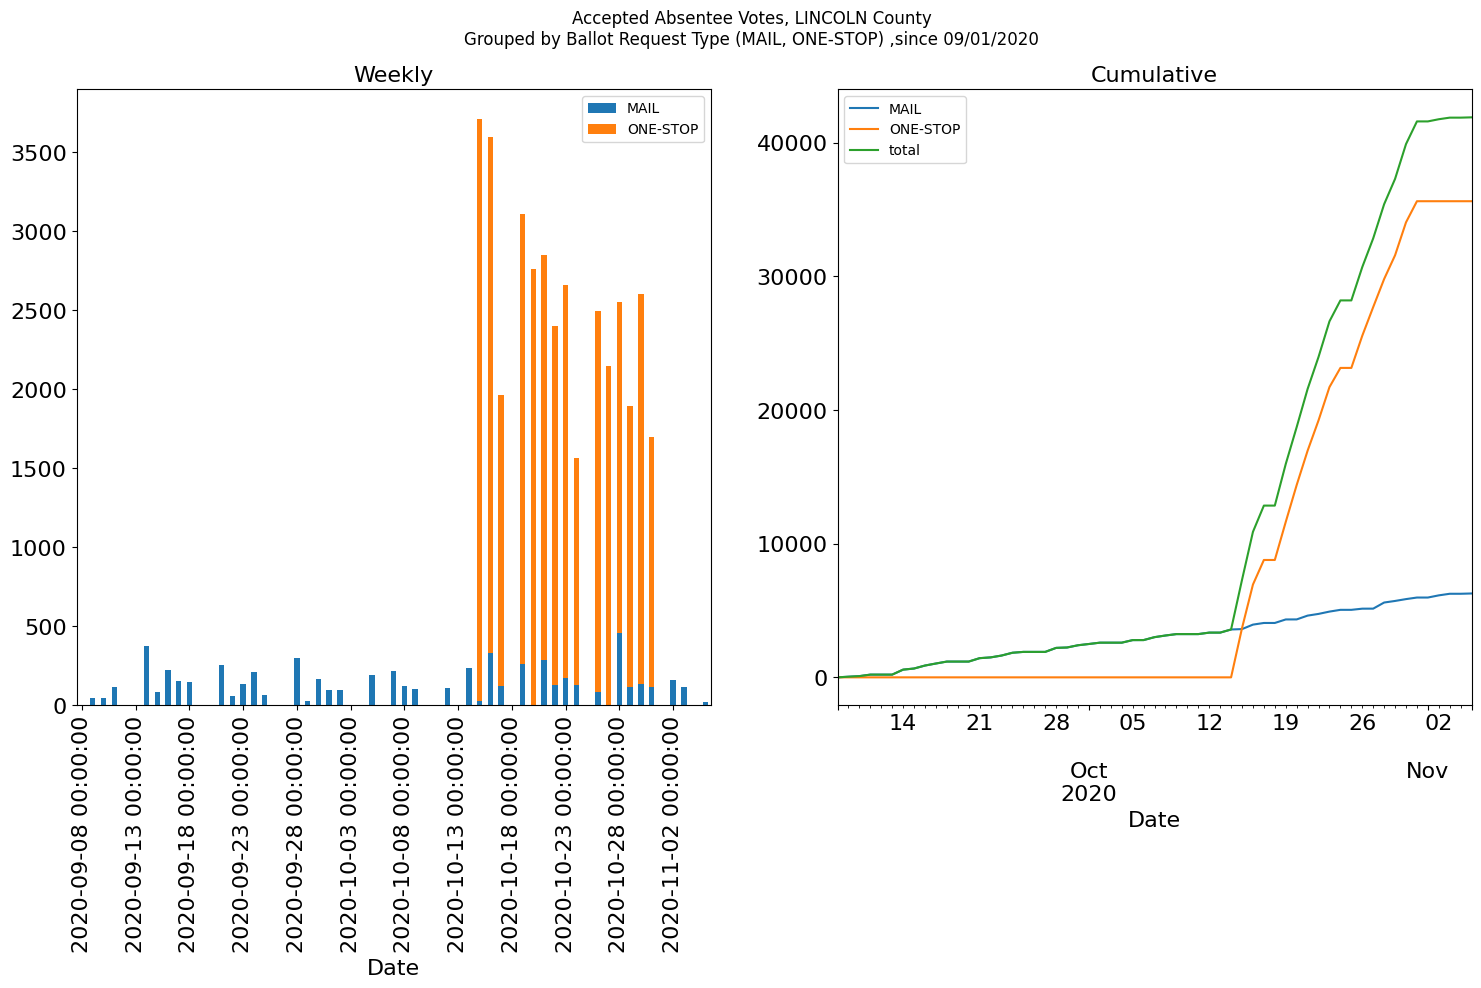Viewport: 1481px width, 988px height.
Task: Click the blue MAIL bar just under 400 in mid-September
Action: click(146, 676)
